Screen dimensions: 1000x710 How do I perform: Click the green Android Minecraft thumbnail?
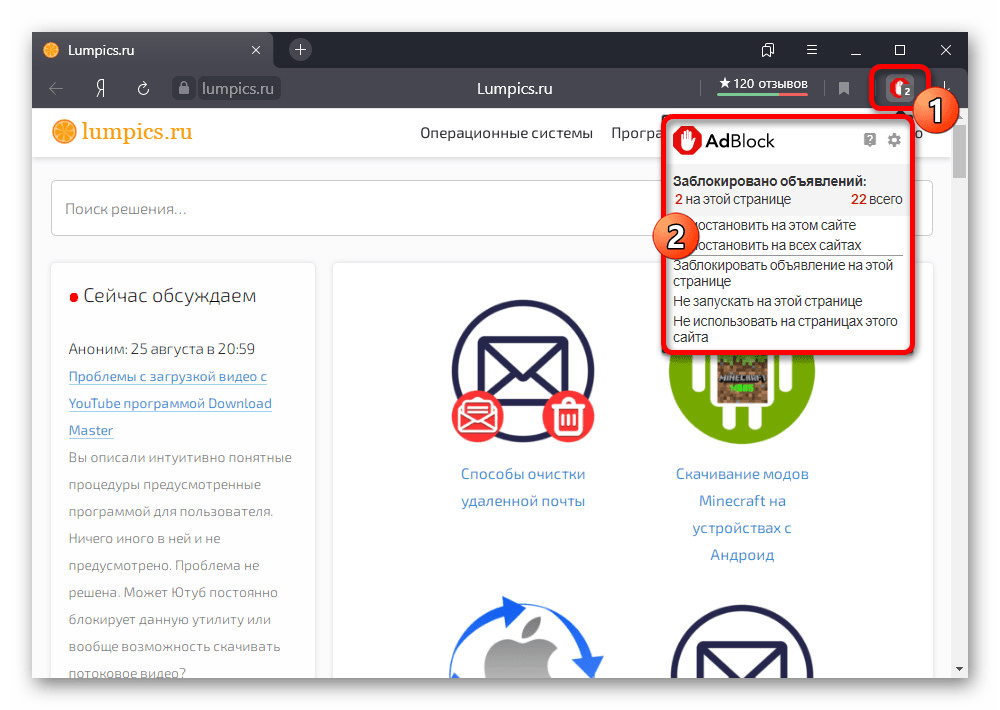[x=742, y=397]
